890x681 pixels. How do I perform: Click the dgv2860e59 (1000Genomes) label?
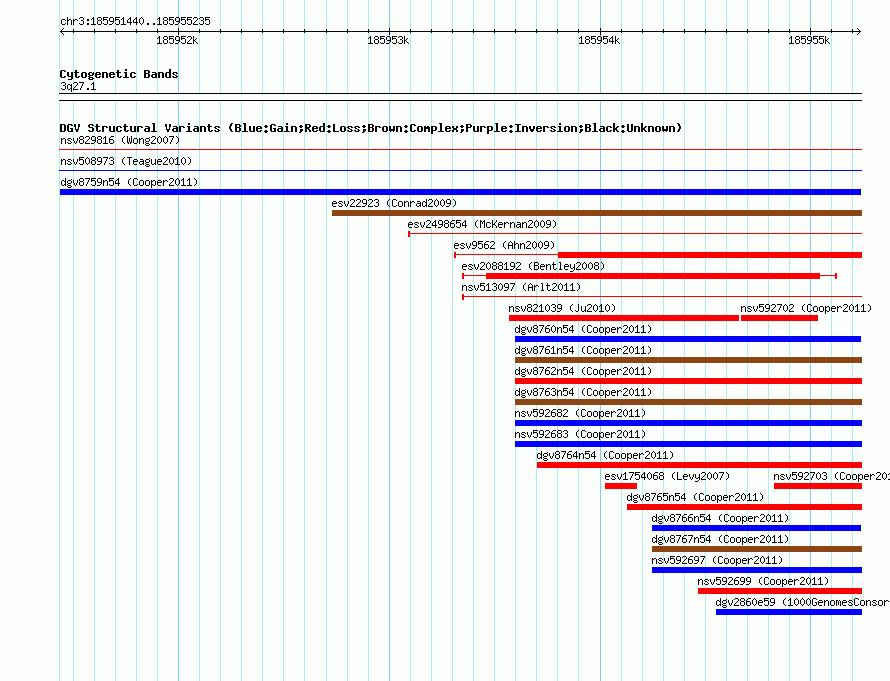[802, 602]
